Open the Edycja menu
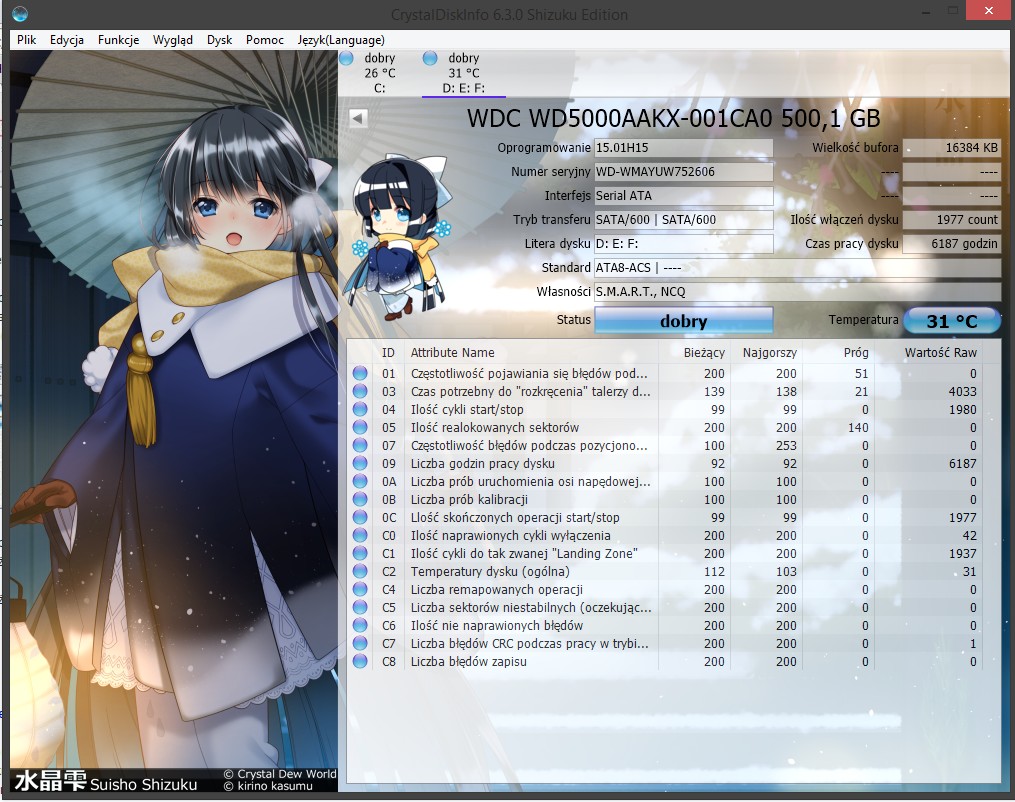1015x802 pixels. [67, 40]
